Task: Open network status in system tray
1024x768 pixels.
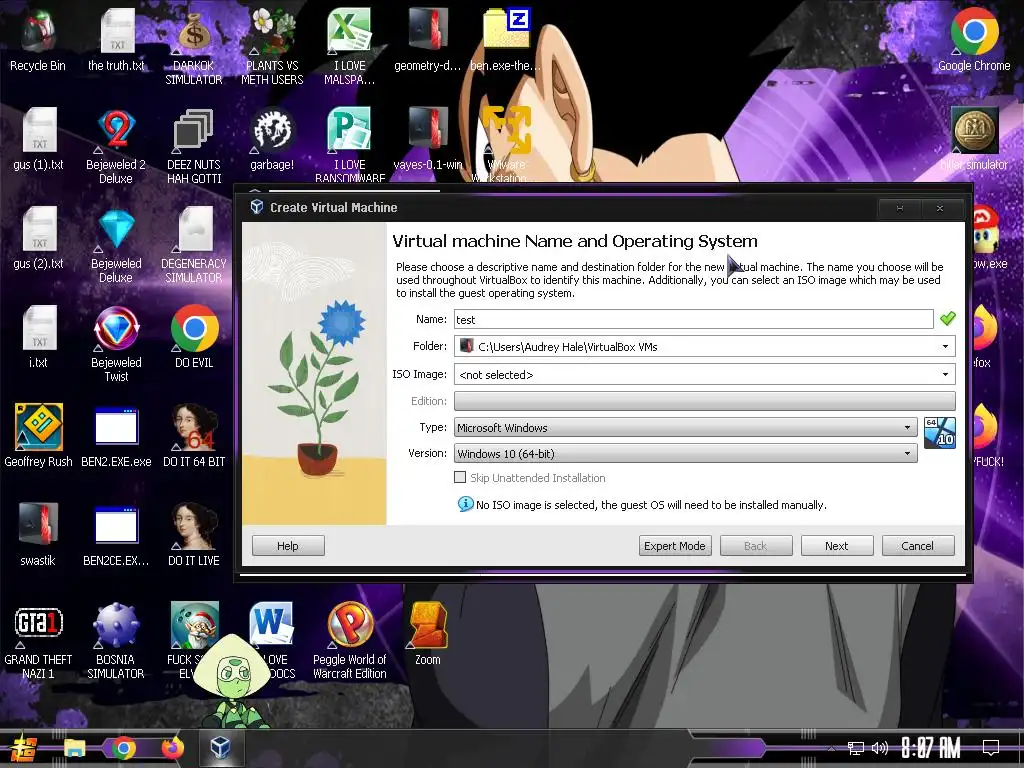Action: pyautogui.click(x=856, y=748)
